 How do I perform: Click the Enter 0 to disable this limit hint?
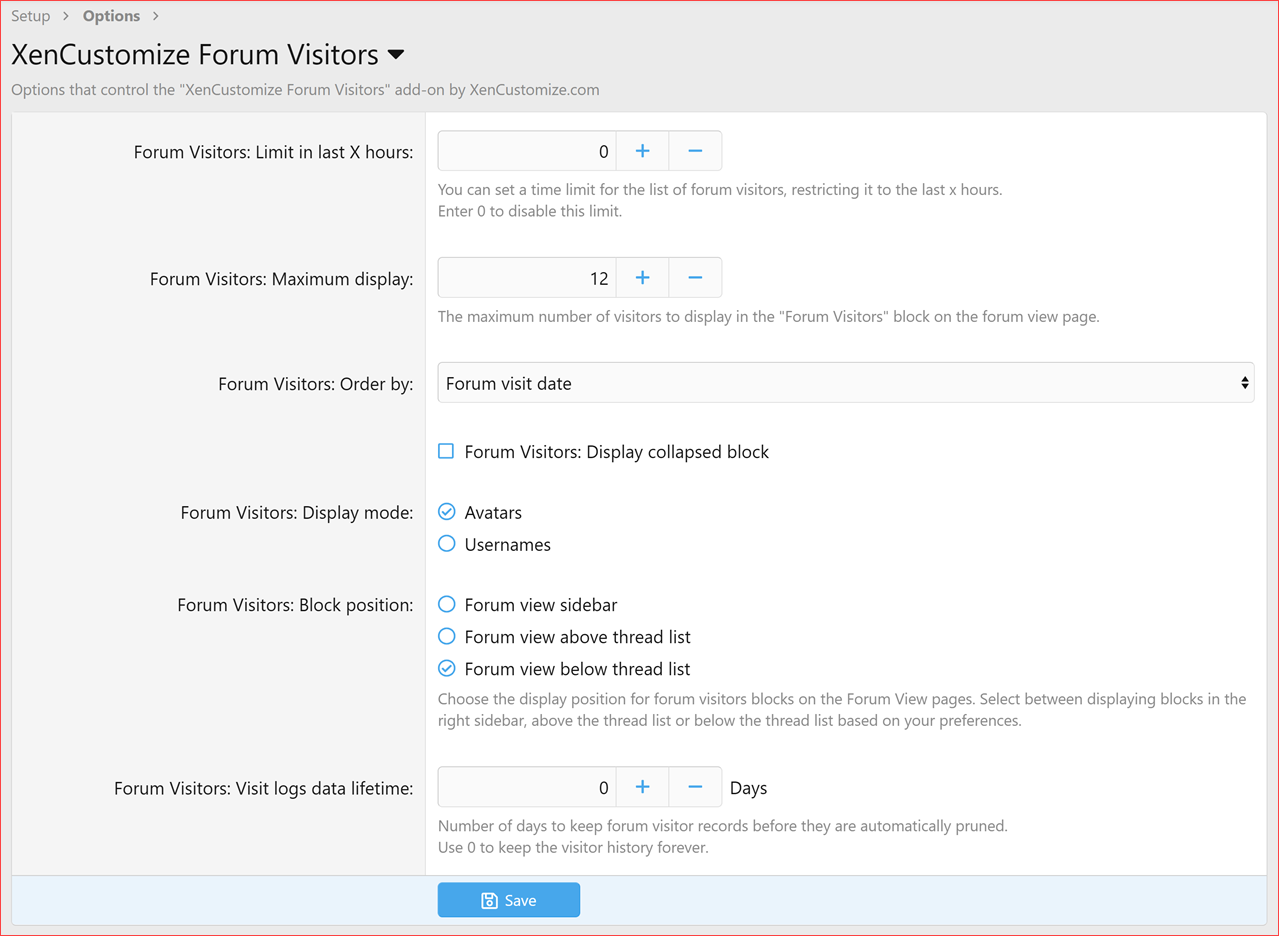[x=530, y=211]
